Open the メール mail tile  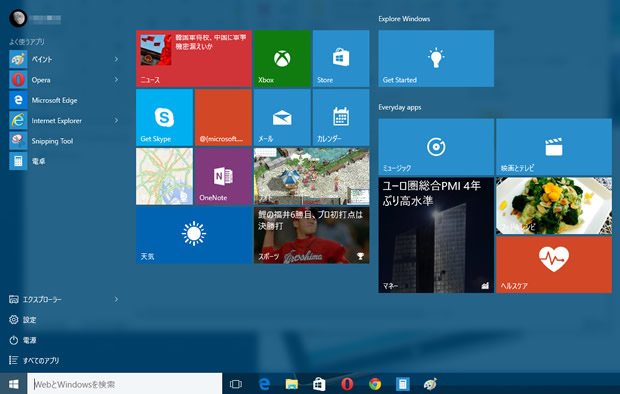[x=282, y=117]
